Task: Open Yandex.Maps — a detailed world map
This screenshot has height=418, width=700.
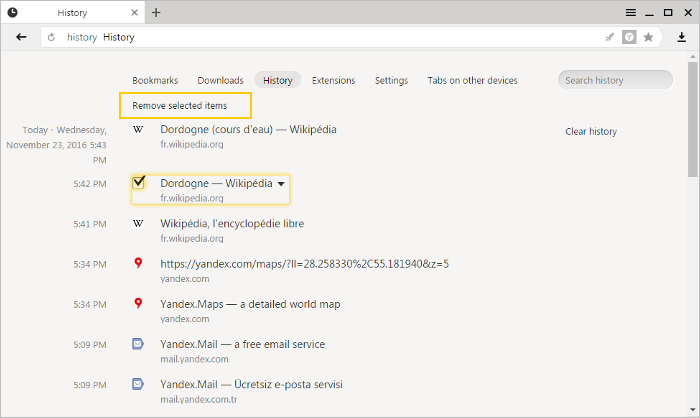Action: 250,304
